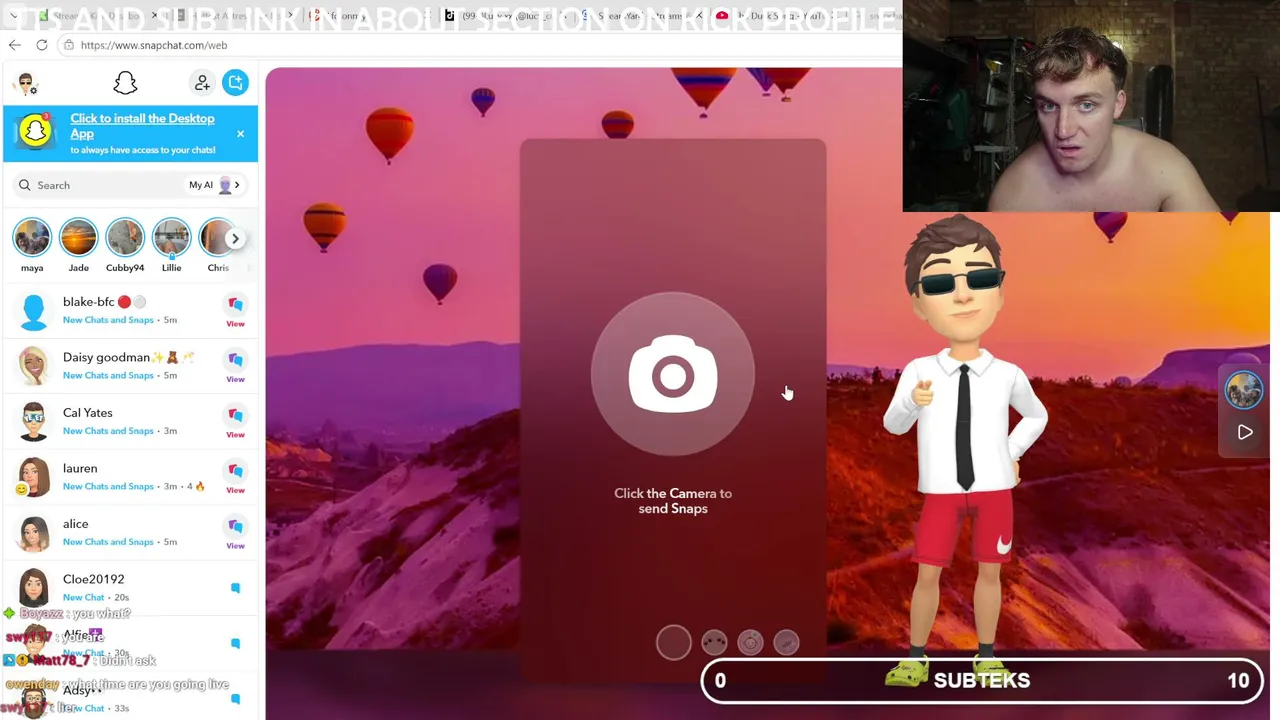Click the yellow Snapchat app icon in banner
The height and width of the screenshot is (720, 1280).
[35, 132]
